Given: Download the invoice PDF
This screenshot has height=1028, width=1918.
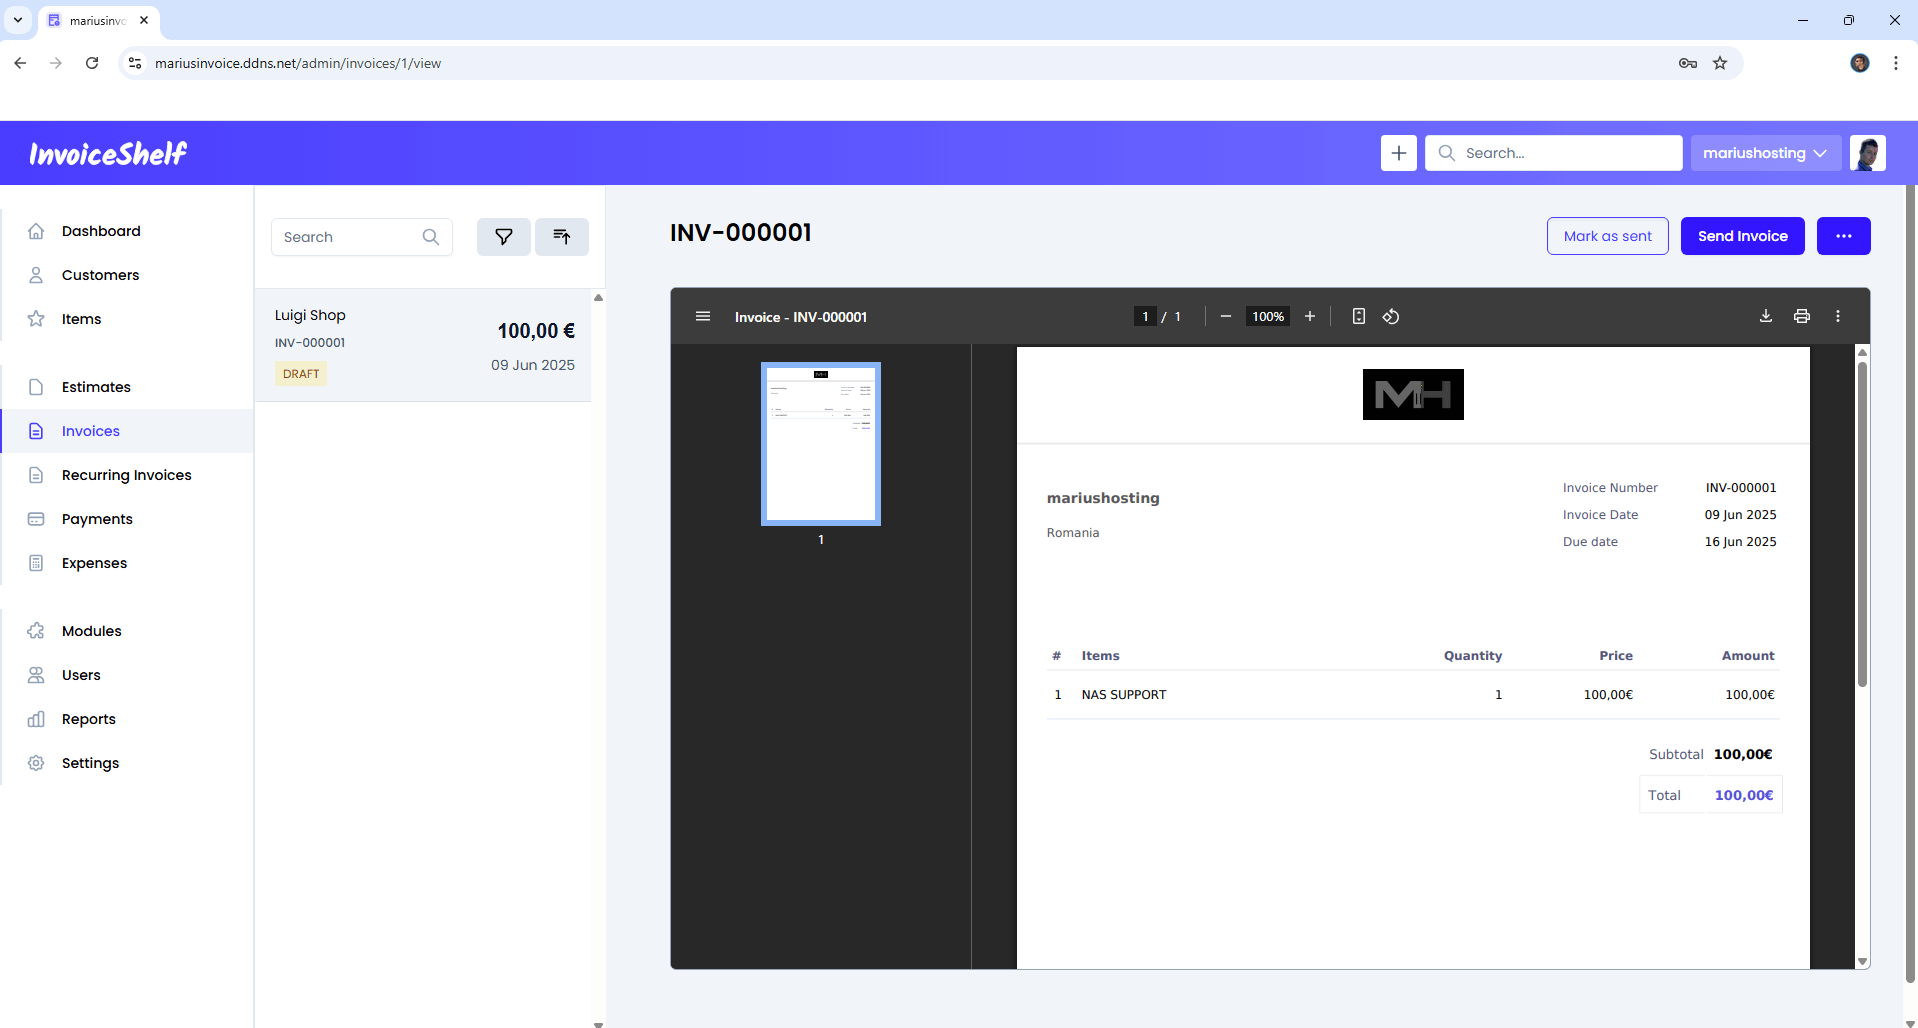Looking at the screenshot, I should point(1766,316).
